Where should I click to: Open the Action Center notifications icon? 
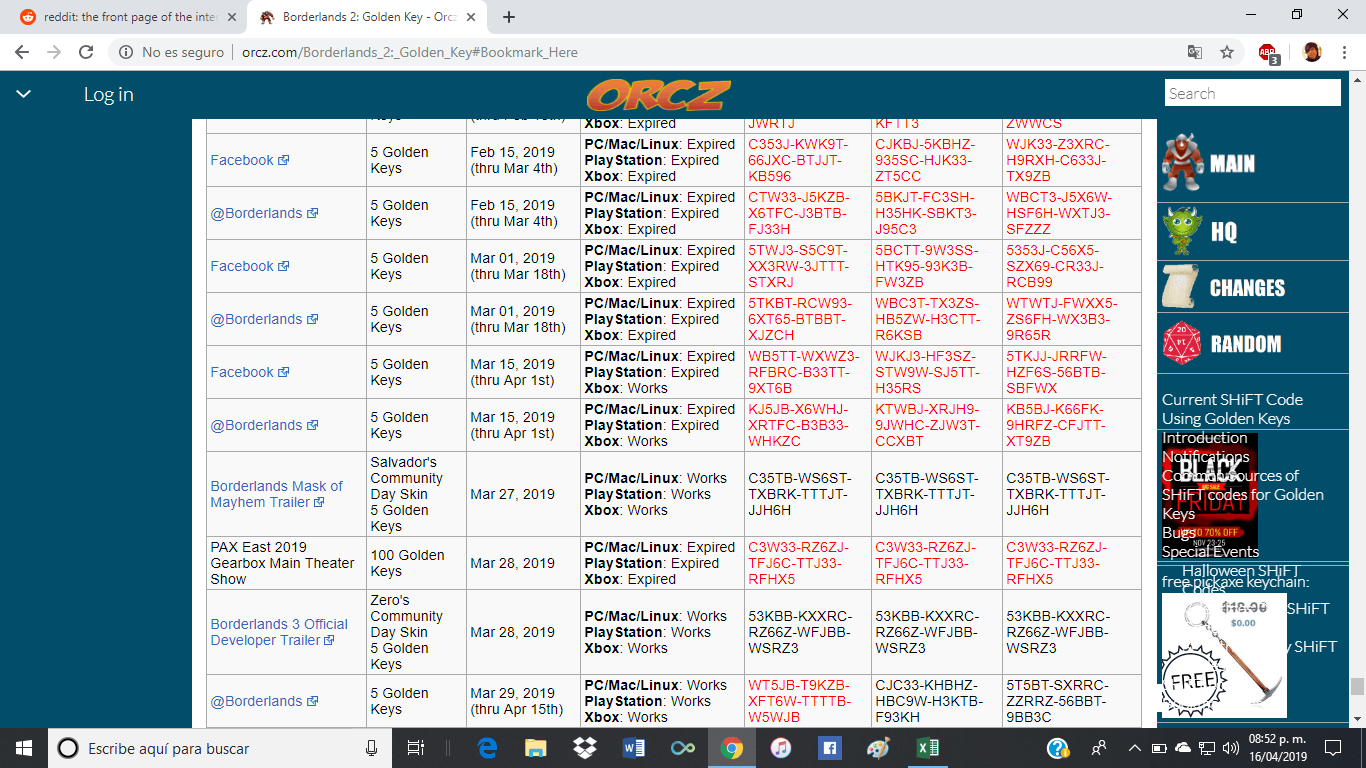tap(1332, 748)
